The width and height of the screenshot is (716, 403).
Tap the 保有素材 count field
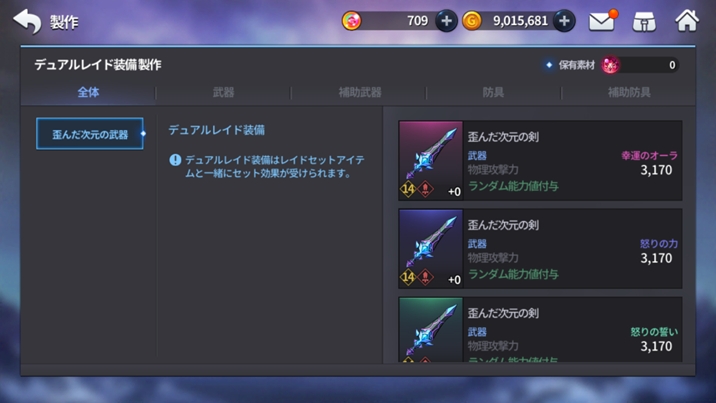[641, 65]
